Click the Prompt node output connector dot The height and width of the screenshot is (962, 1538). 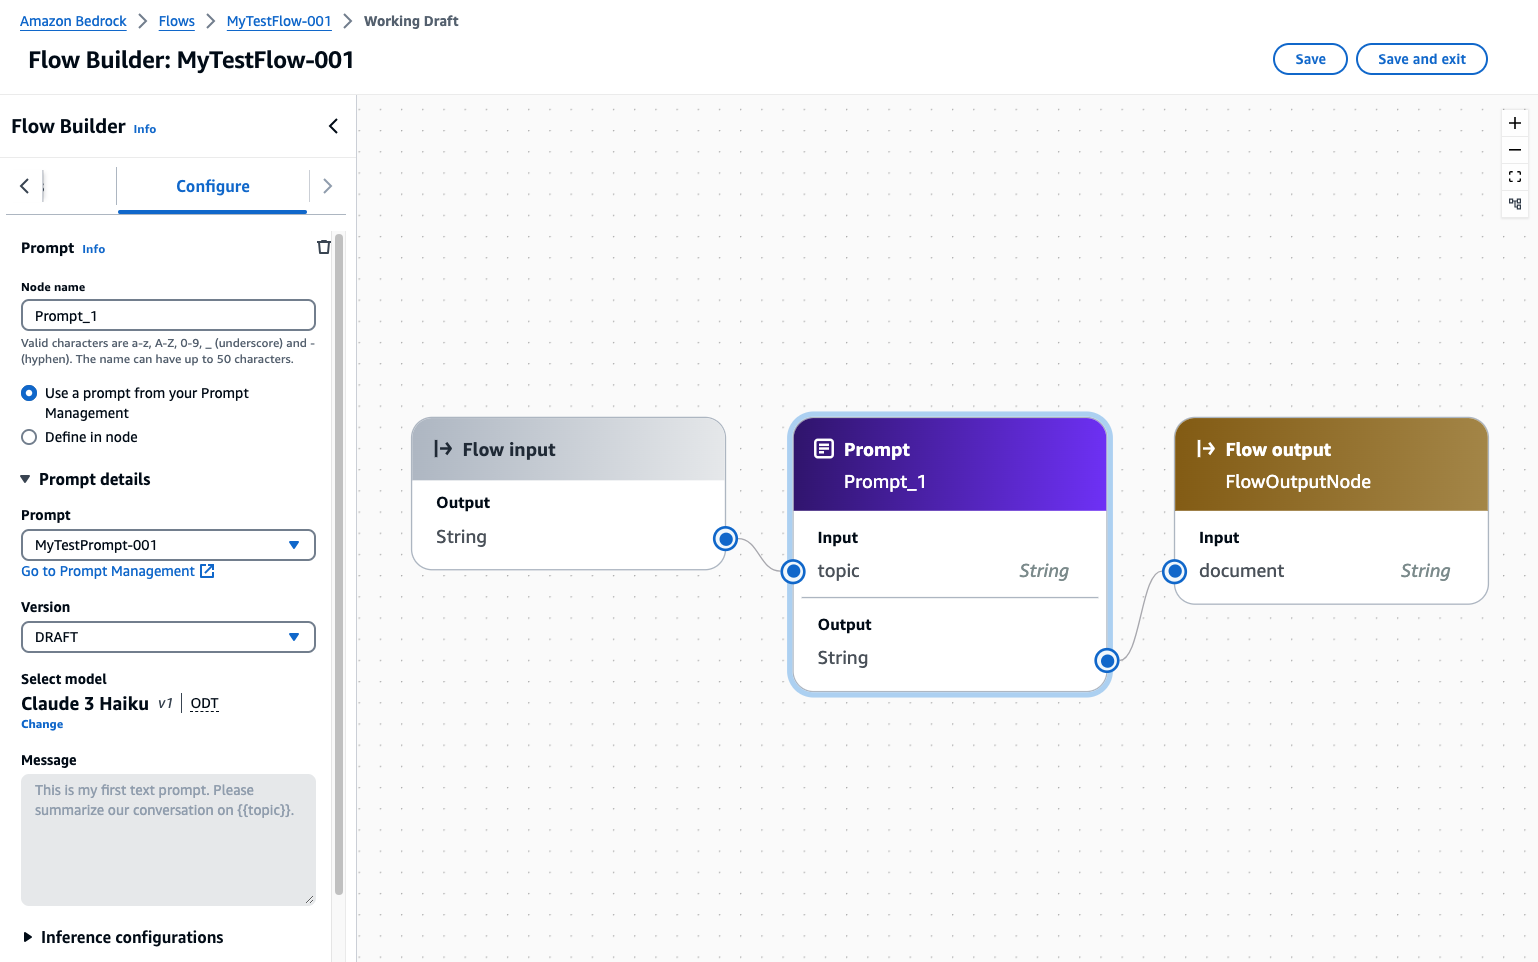(1106, 660)
